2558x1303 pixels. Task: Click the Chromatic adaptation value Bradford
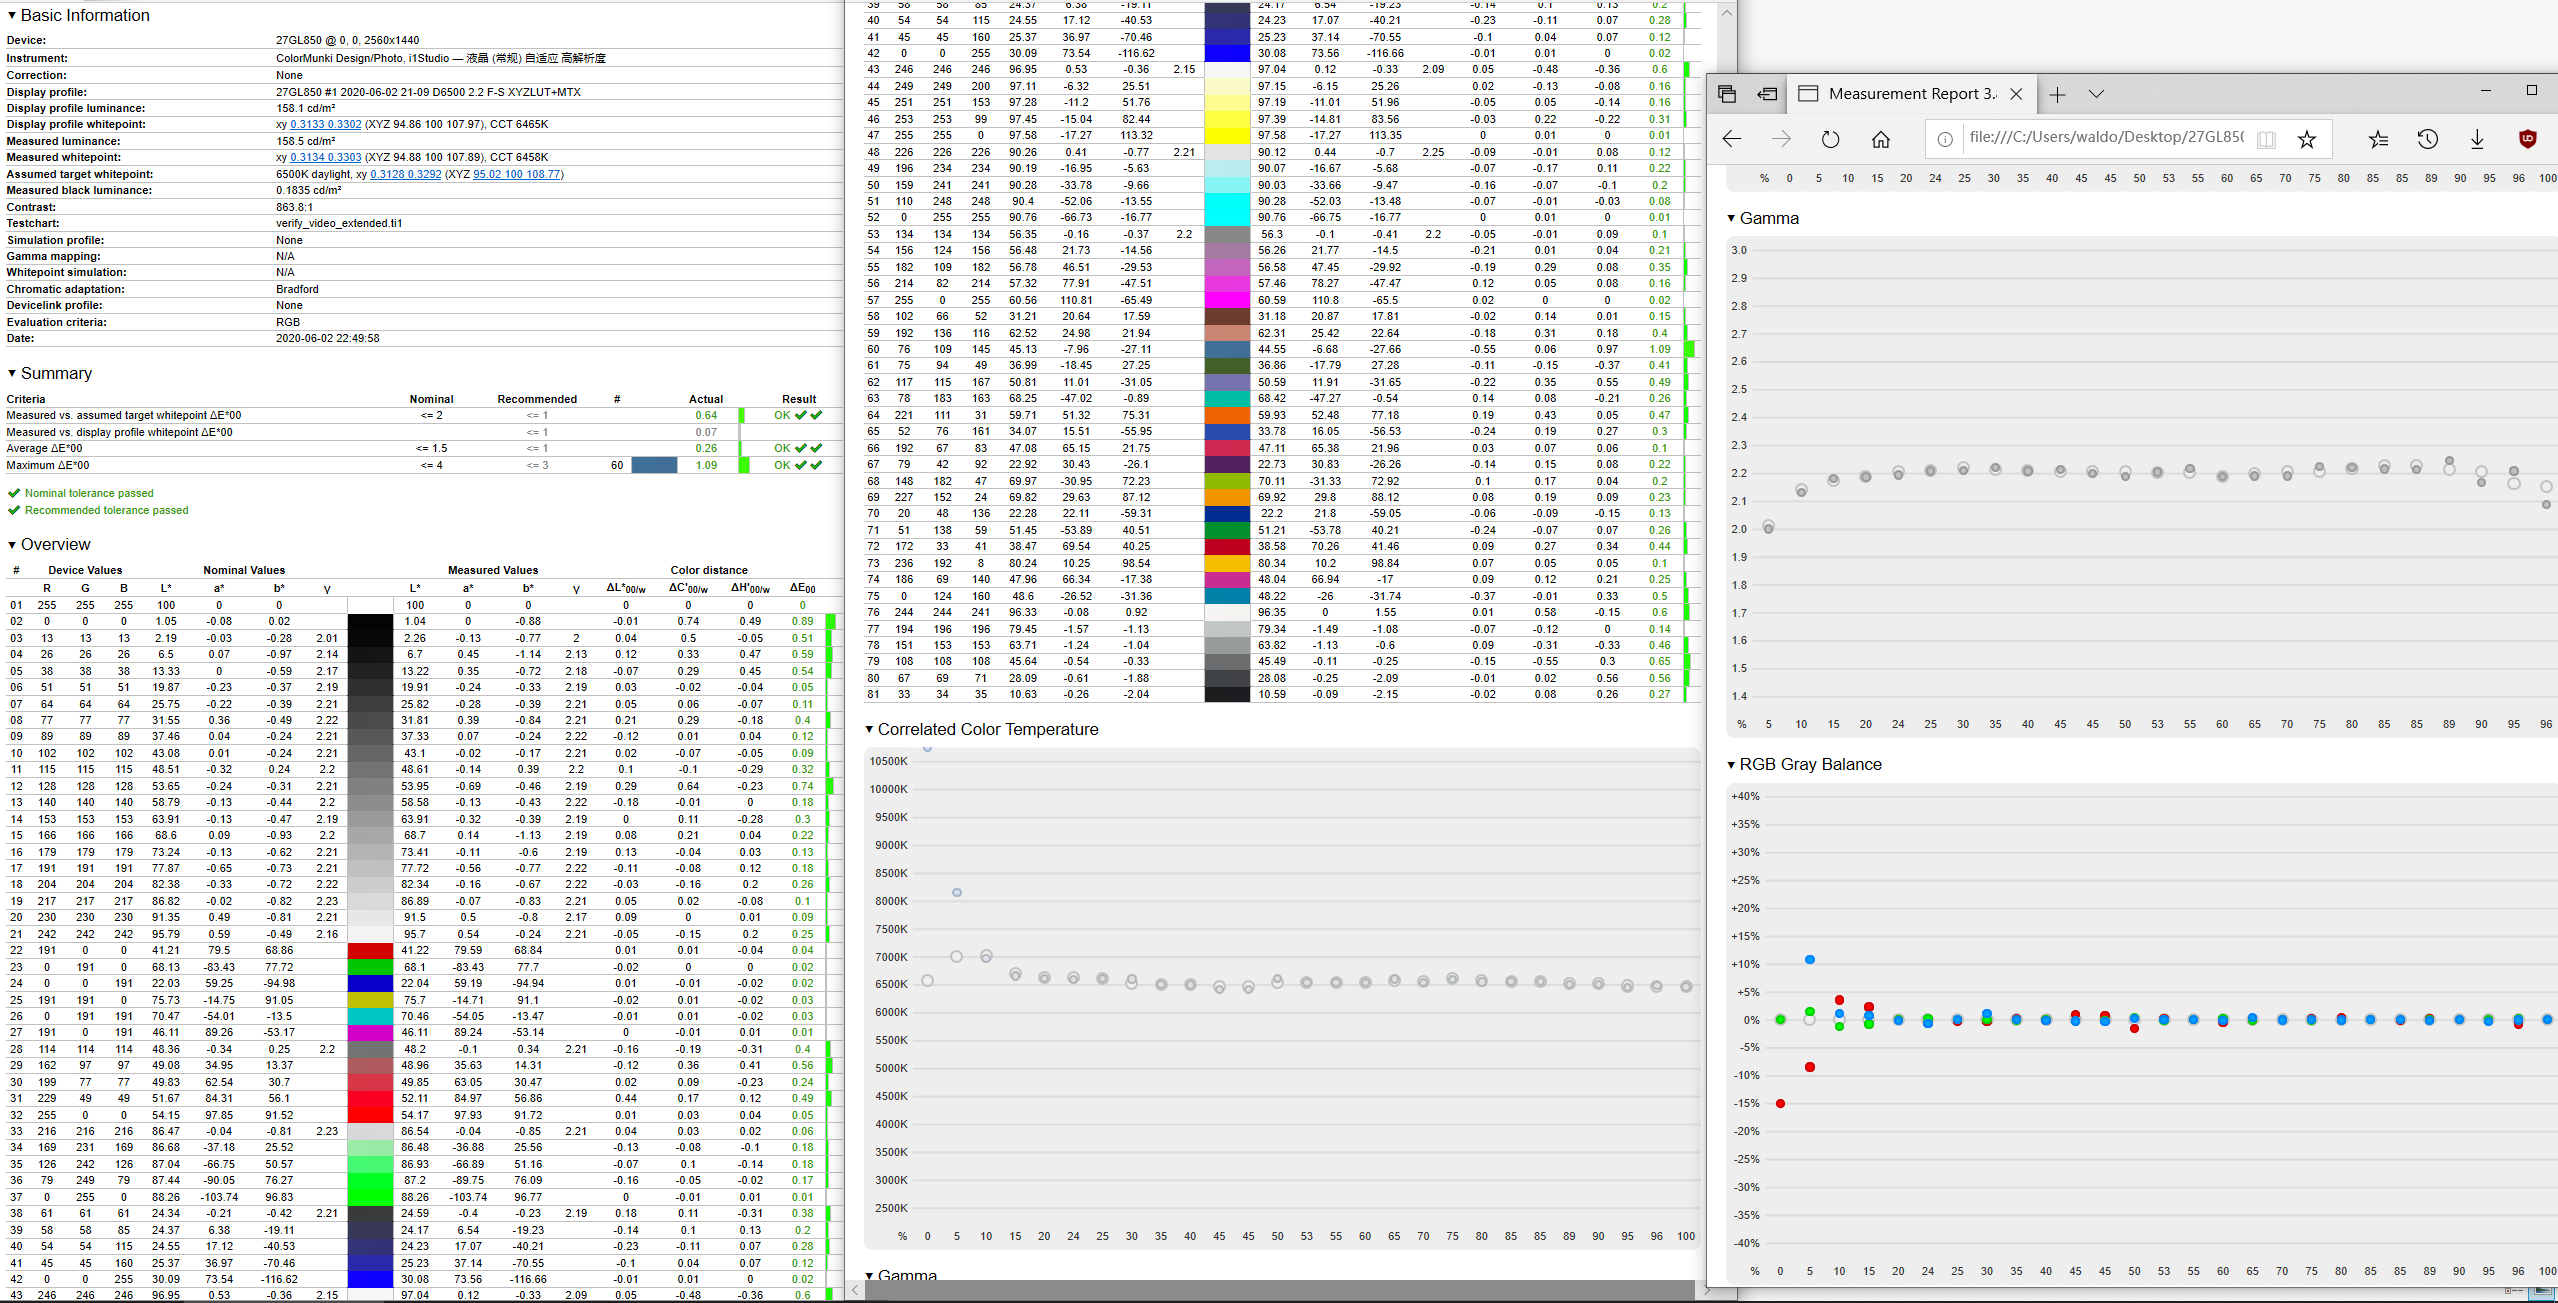pos(297,289)
